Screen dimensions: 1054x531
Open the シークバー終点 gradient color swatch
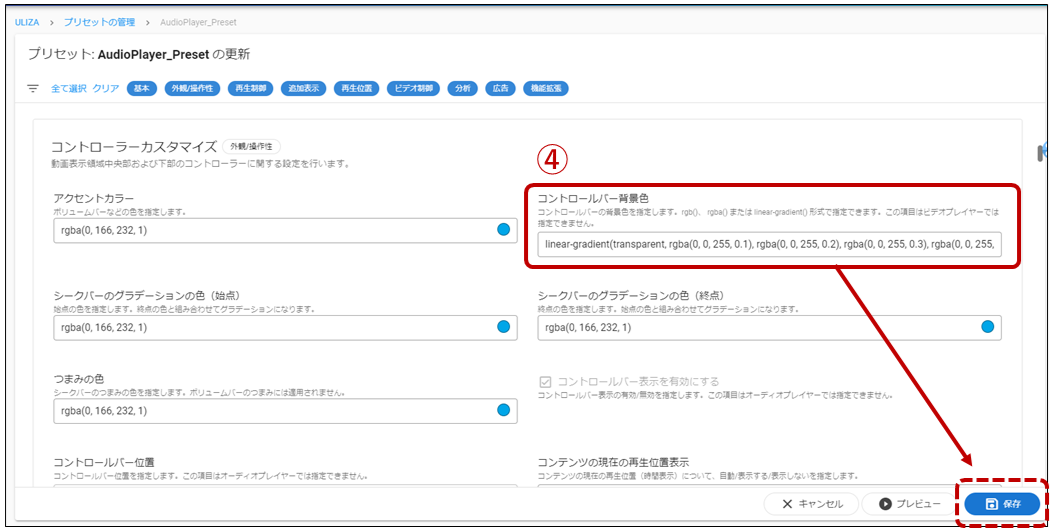point(988,327)
